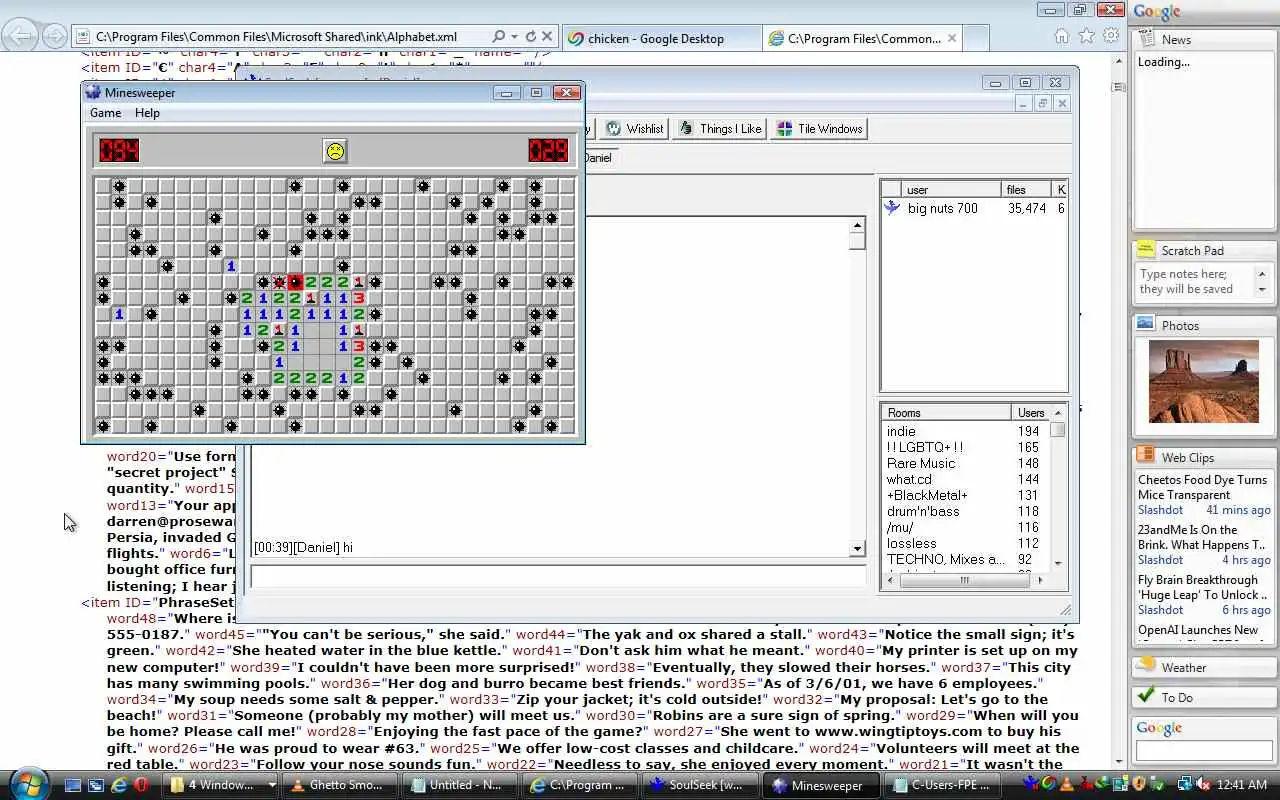Click chat area scroll down arrow
1280x800 pixels.
tap(857, 548)
